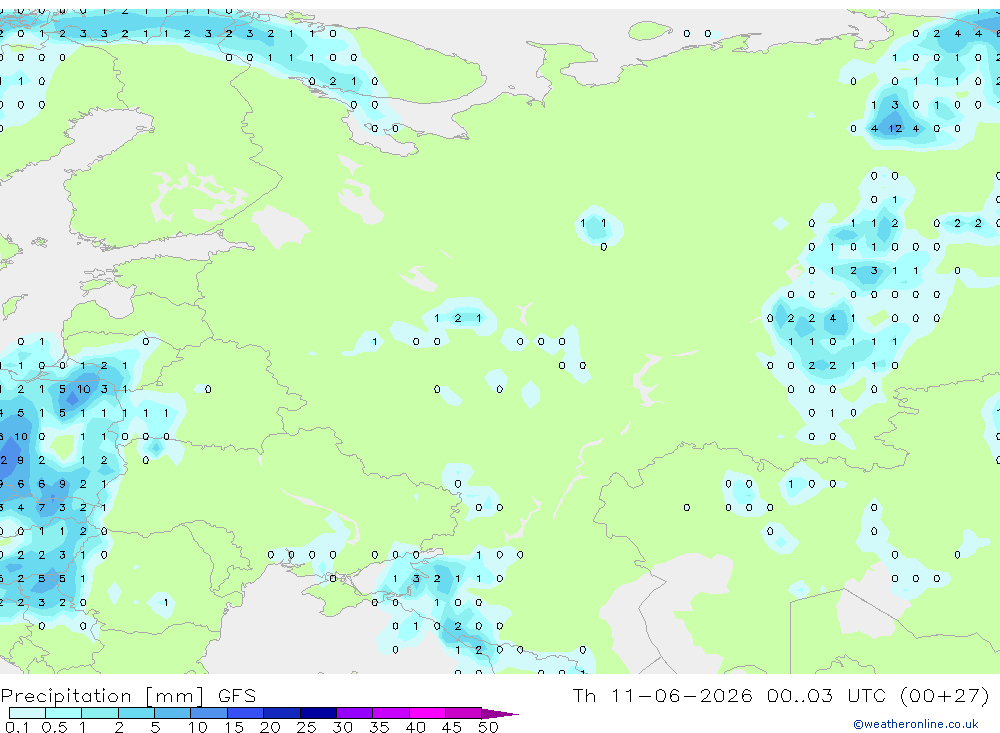Click the '20' legend scale label
Screen dimensions: 1000x733
coord(270,727)
